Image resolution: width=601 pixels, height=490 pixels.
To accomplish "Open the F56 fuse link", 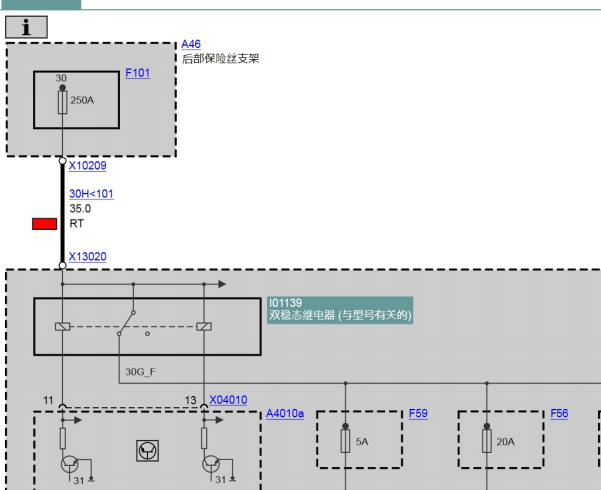I will tap(559, 413).
